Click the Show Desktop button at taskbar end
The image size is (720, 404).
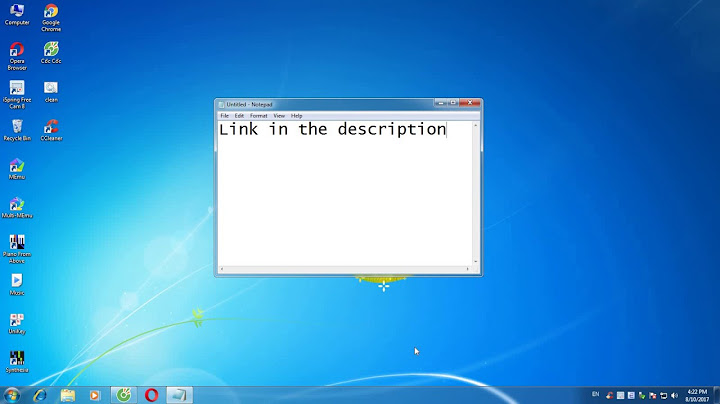coord(716,395)
